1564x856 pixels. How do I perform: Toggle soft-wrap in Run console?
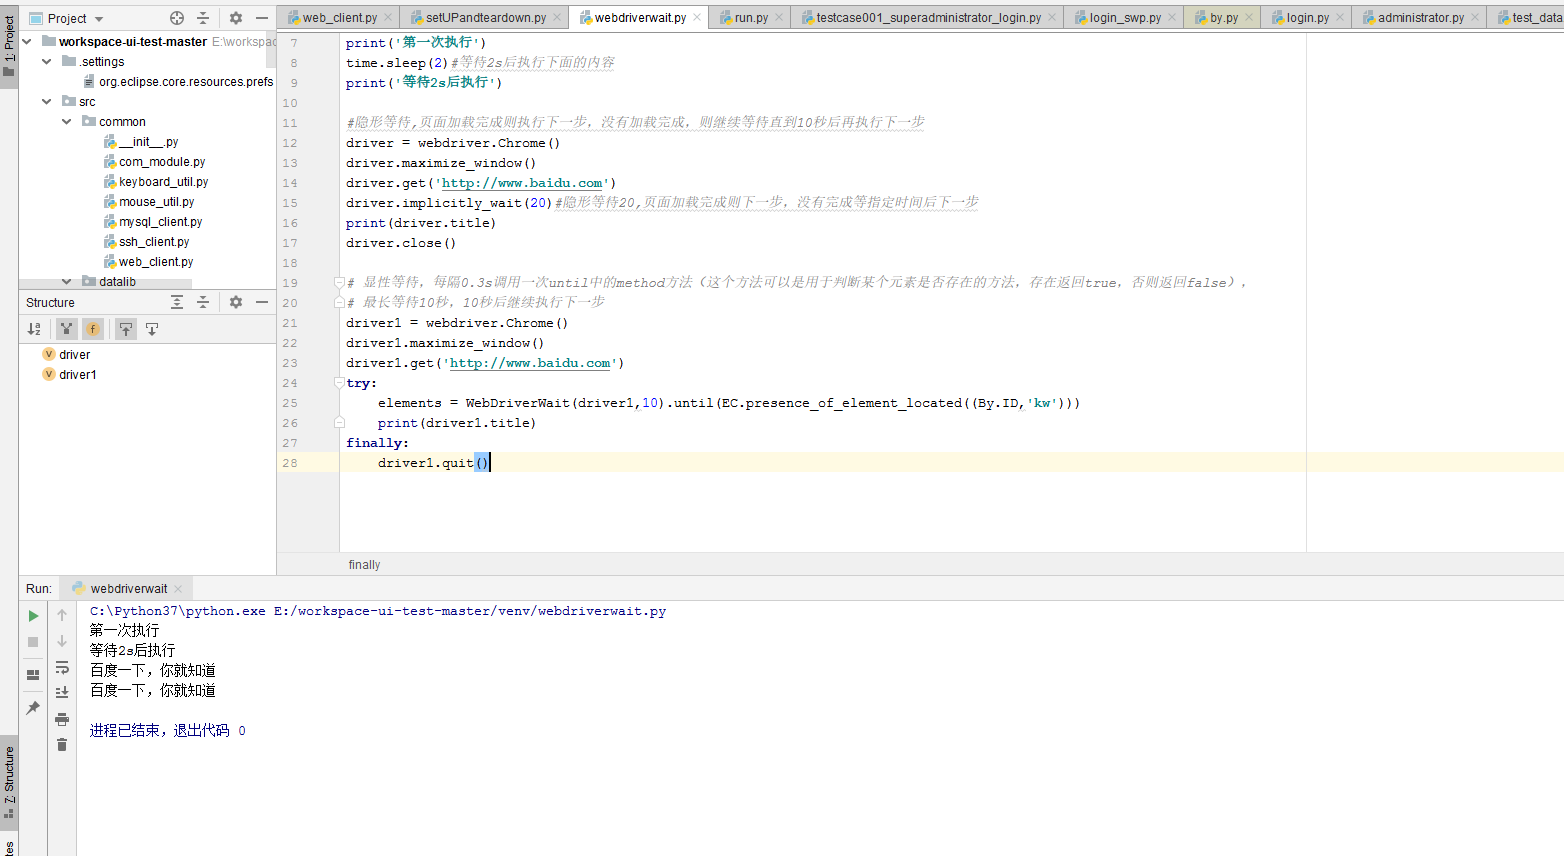(x=62, y=667)
